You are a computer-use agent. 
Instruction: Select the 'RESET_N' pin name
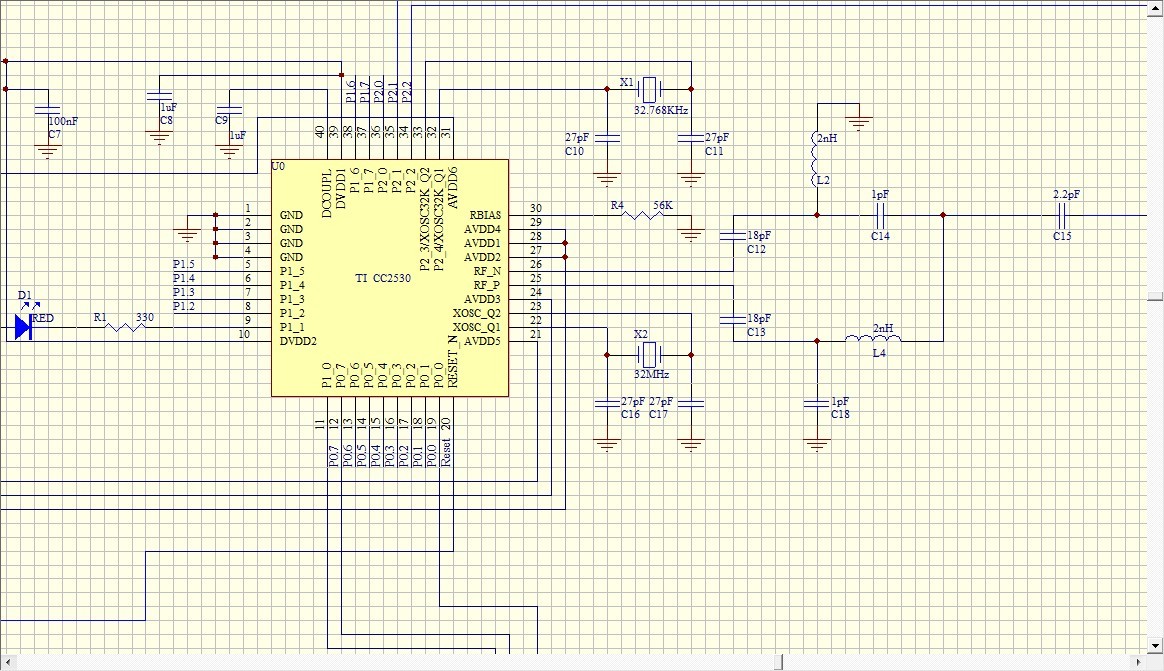pyautogui.click(x=453, y=361)
